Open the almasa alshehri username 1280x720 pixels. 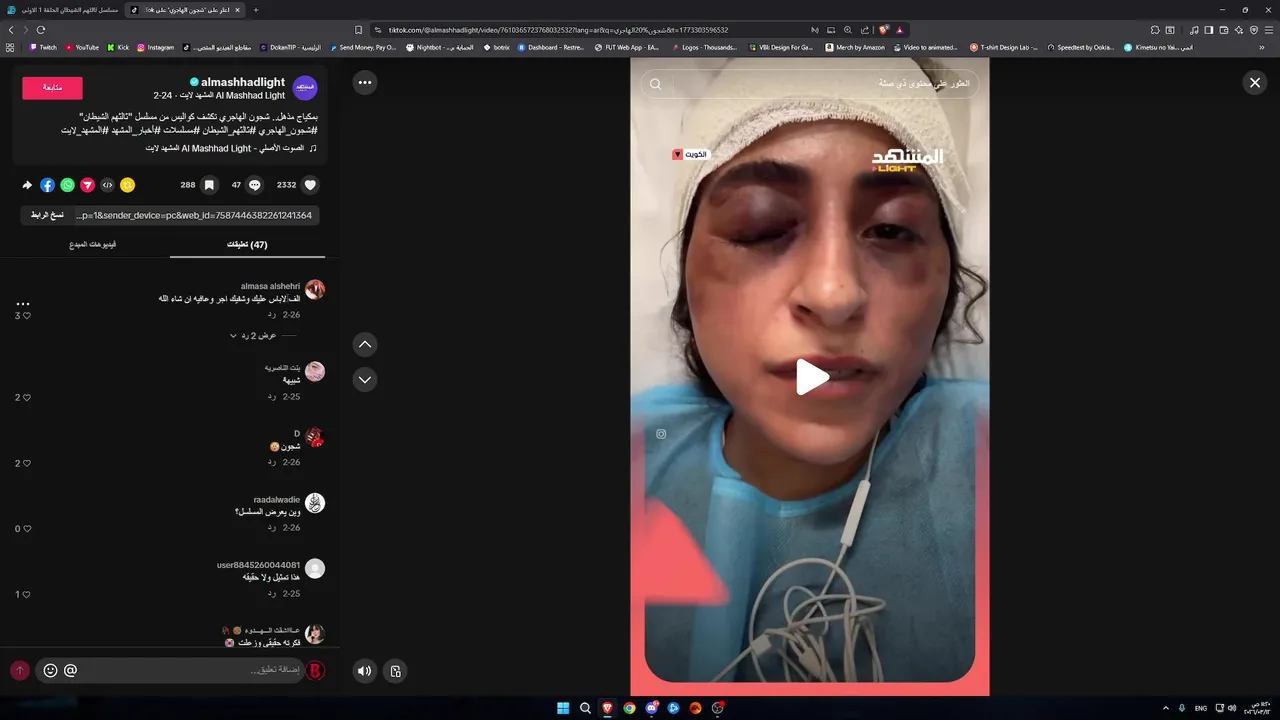(x=270, y=286)
